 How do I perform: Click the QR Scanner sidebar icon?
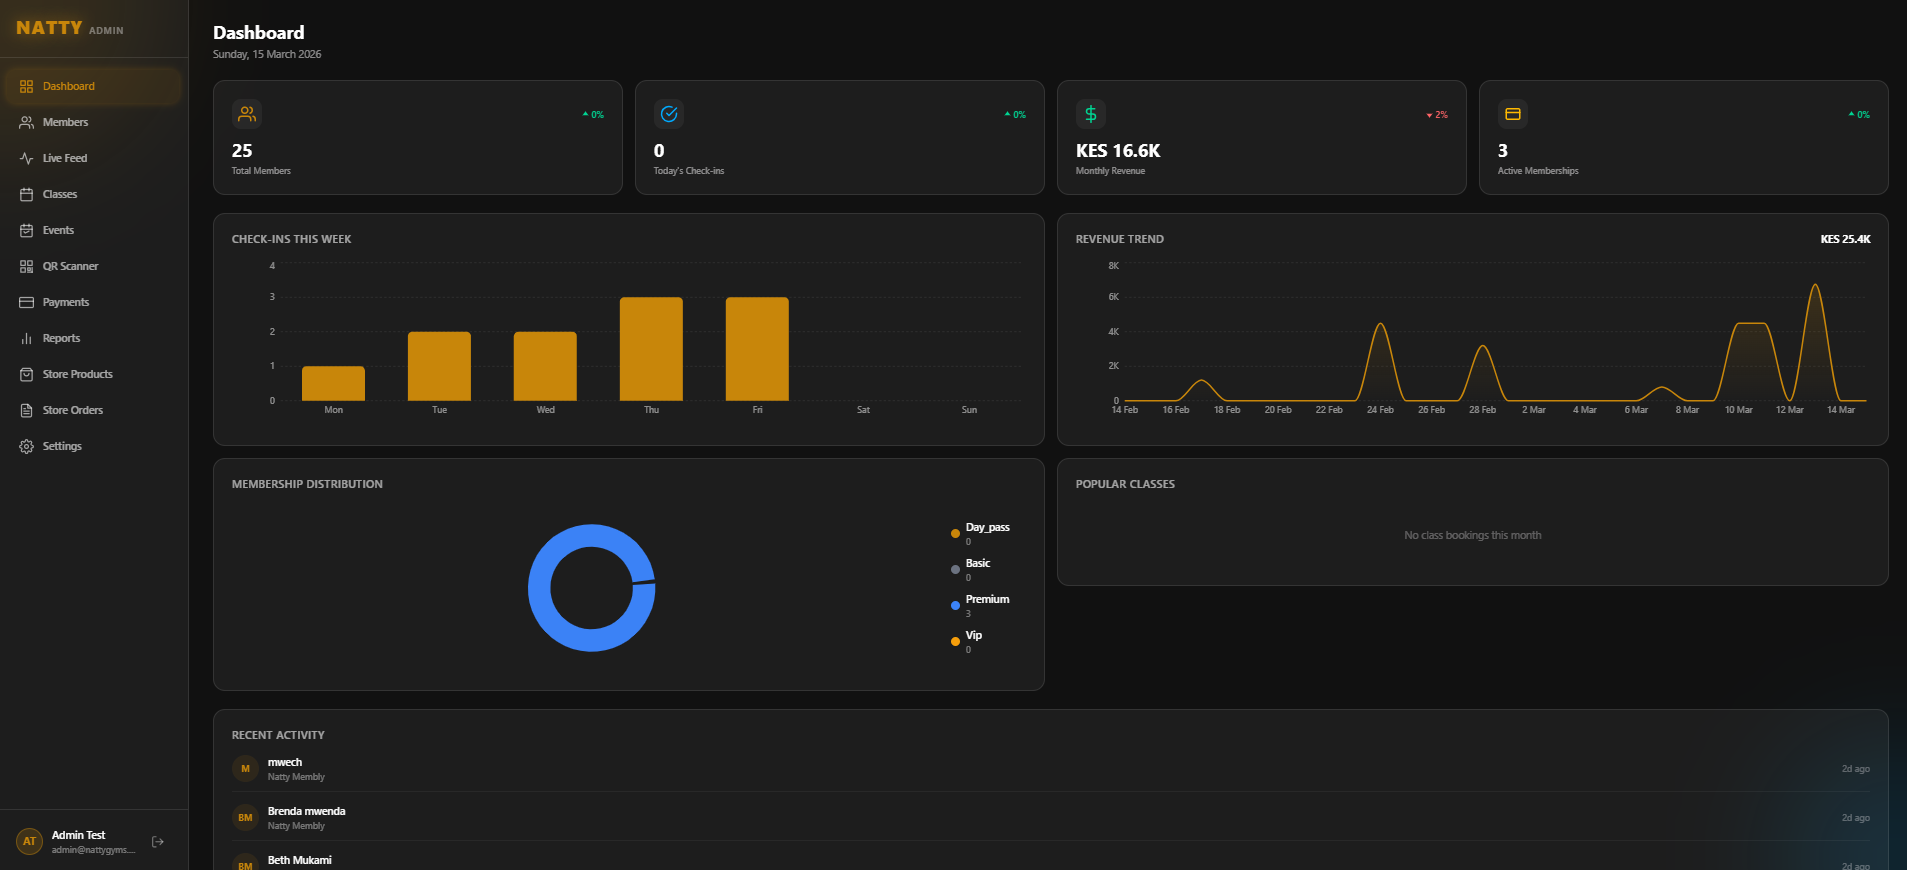[27, 266]
